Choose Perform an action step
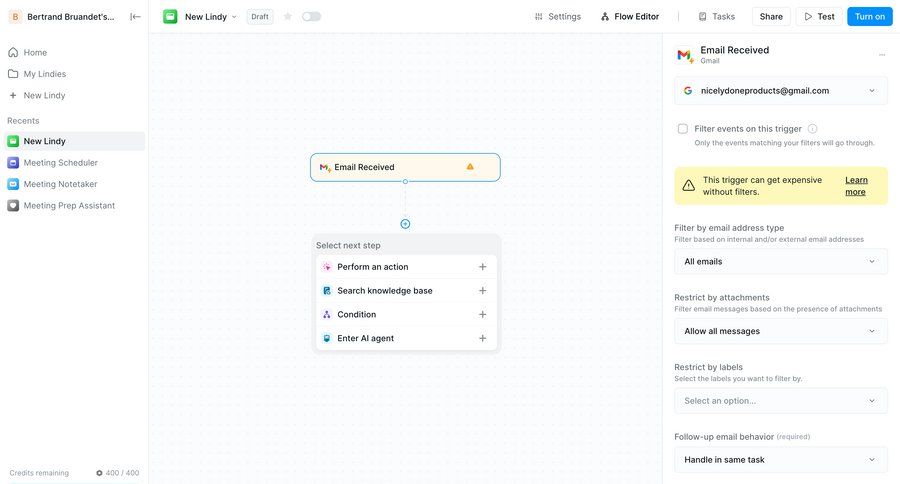The height and width of the screenshot is (484, 900). click(406, 267)
